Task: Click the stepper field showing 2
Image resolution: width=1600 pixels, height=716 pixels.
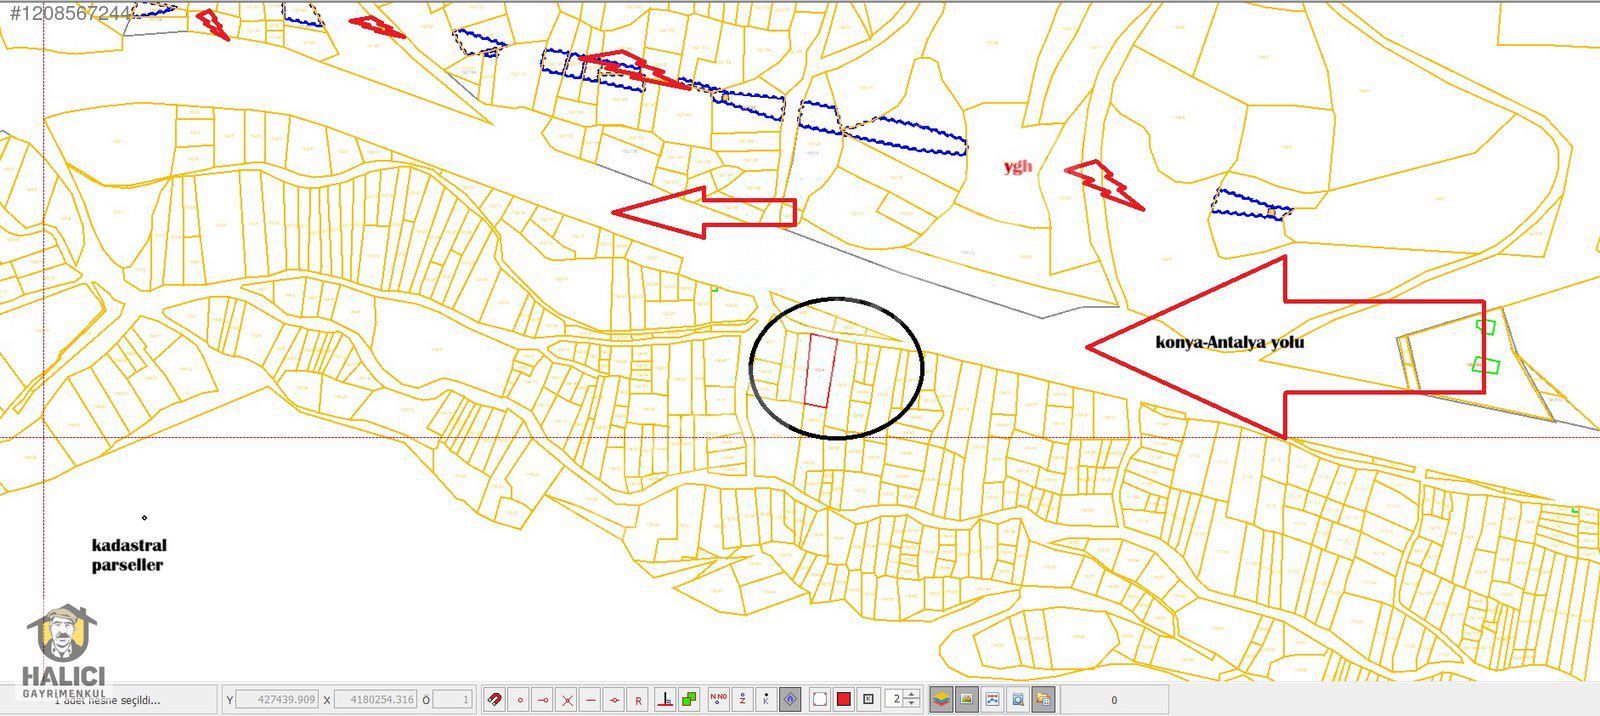Action: coord(896,700)
